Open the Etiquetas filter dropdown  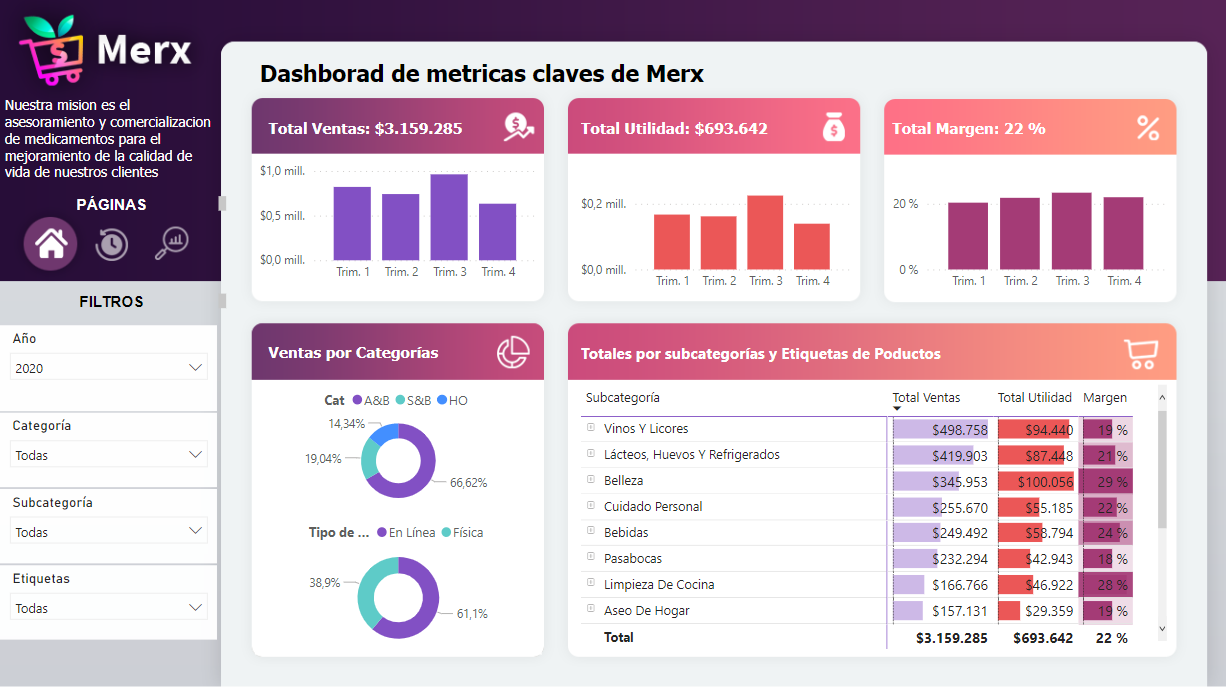(x=109, y=608)
